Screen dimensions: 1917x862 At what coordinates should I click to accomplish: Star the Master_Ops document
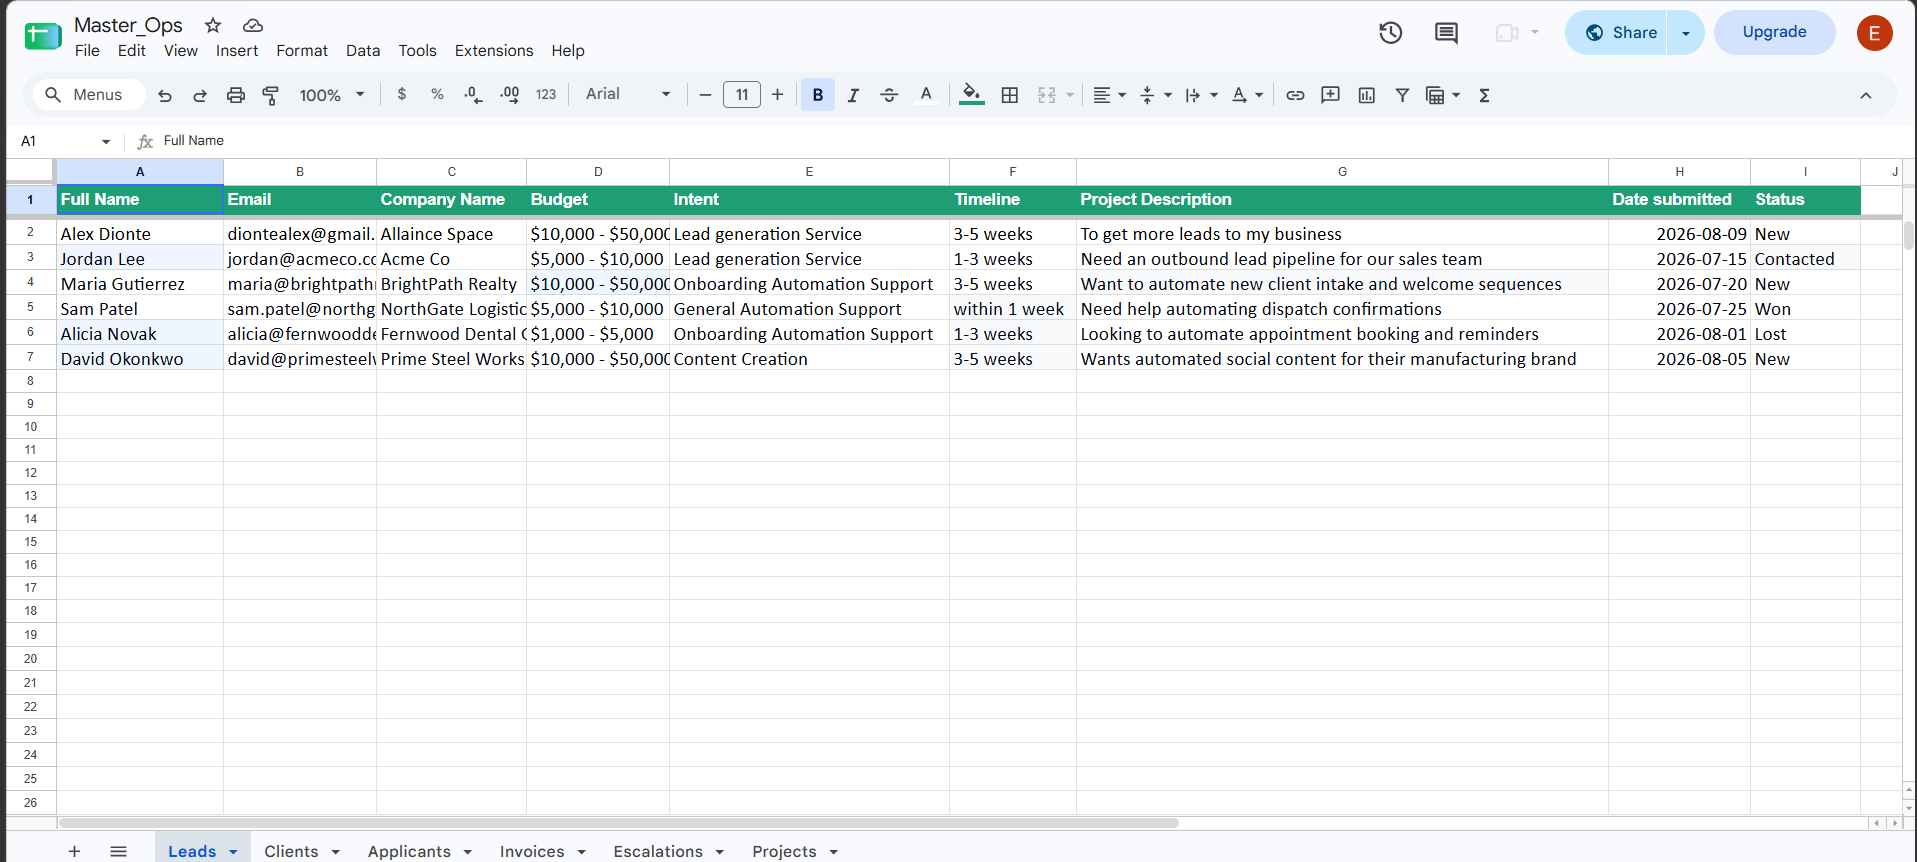point(213,25)
